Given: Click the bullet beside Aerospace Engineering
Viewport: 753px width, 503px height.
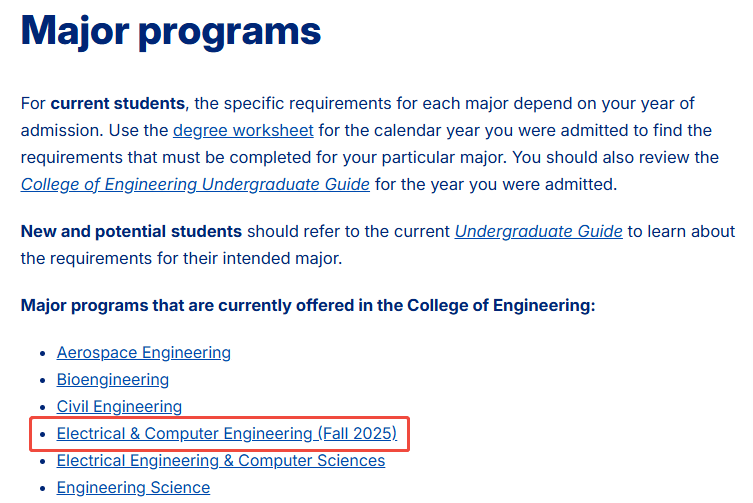Looking at the screenshot, I should (x=43, y=354).
